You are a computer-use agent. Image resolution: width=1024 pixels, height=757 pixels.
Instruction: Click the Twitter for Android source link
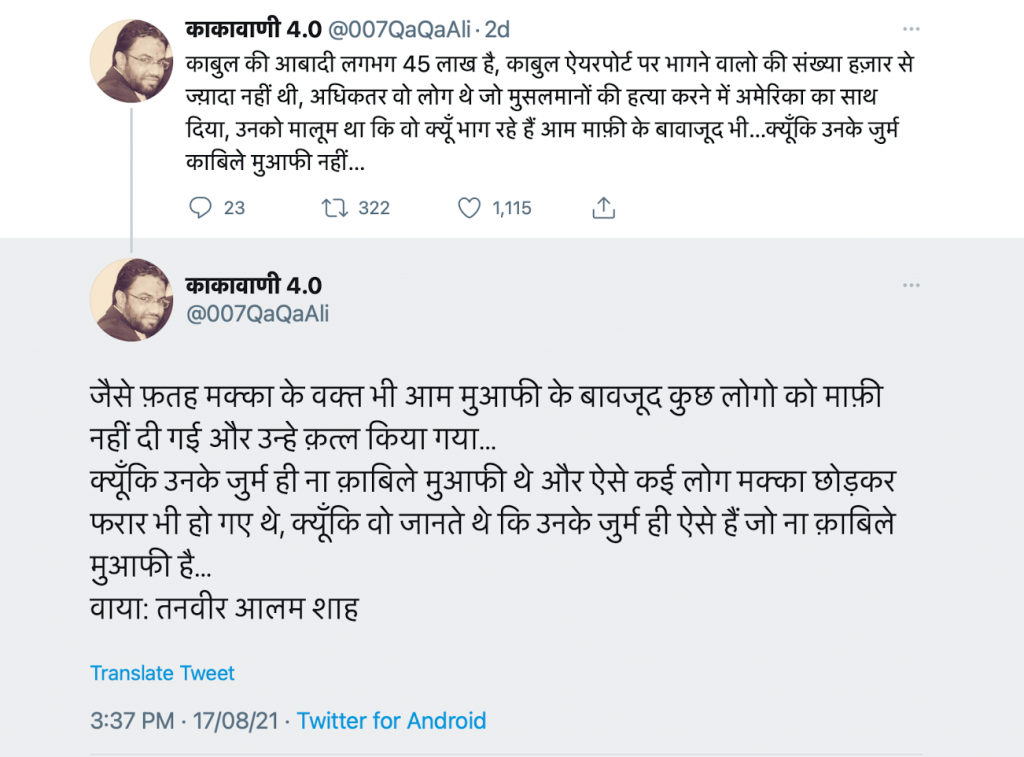[391, 720]
